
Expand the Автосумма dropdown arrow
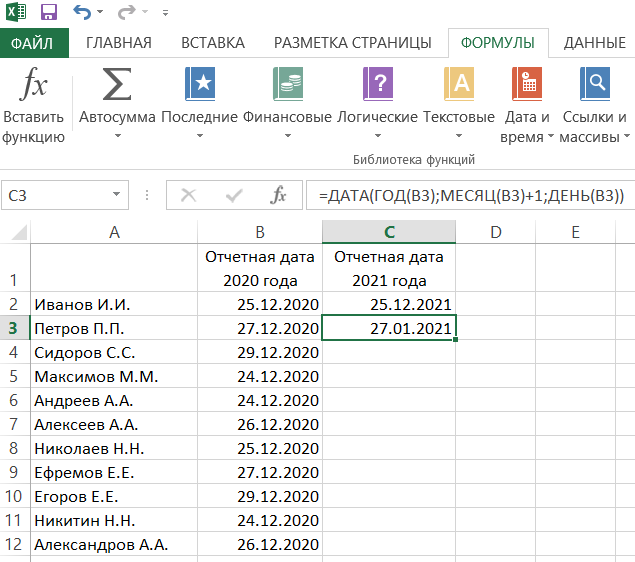(117, 136)
